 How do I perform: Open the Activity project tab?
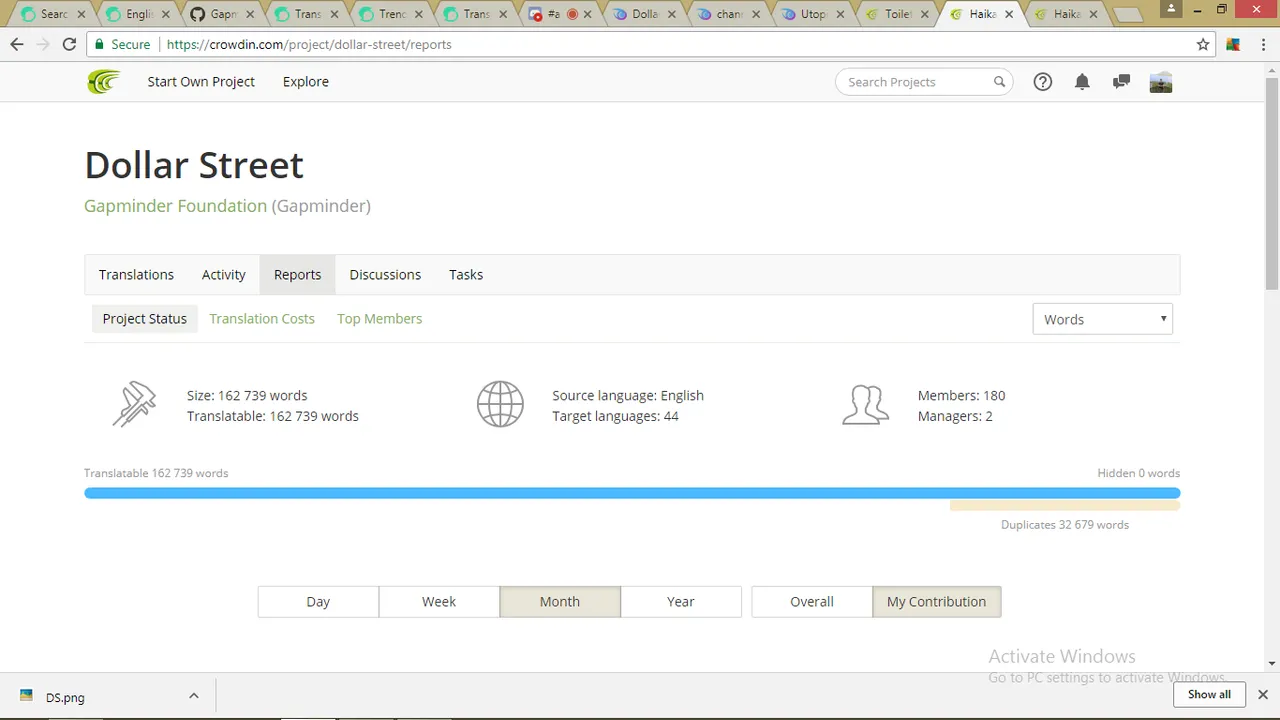click(224, 275)
